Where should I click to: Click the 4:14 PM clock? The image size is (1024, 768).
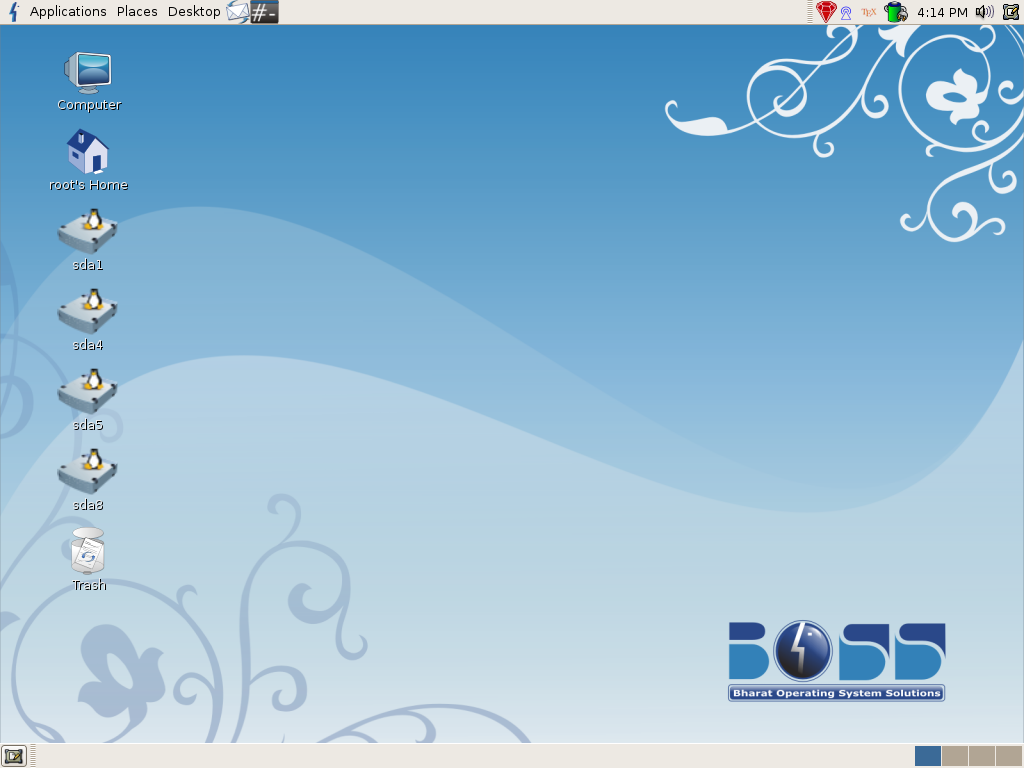point(942,12)
